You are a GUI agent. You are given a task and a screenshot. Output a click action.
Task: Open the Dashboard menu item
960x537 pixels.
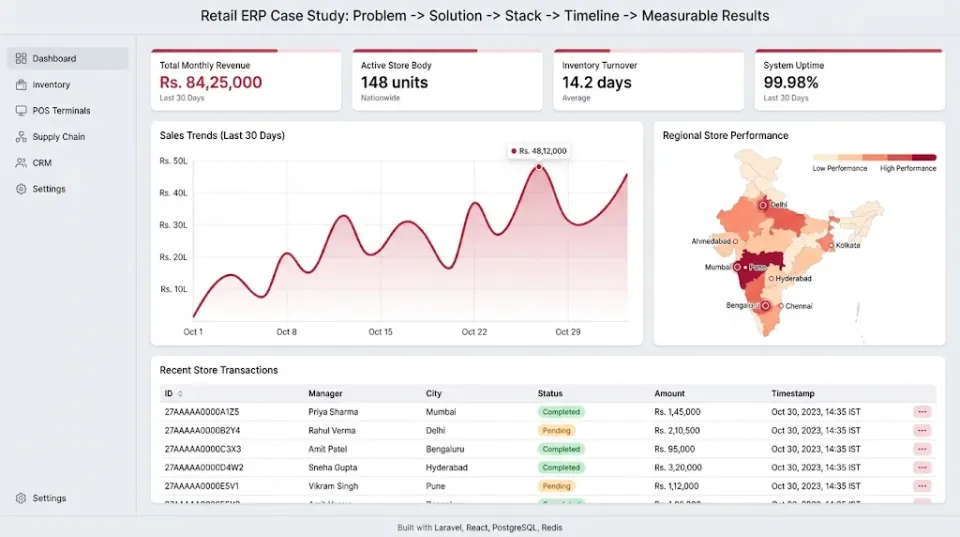68,58
